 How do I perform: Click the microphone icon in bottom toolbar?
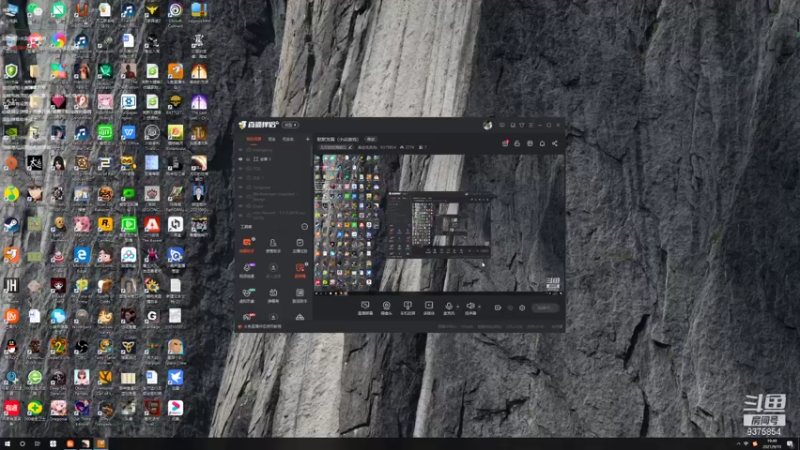coord(448,307)
